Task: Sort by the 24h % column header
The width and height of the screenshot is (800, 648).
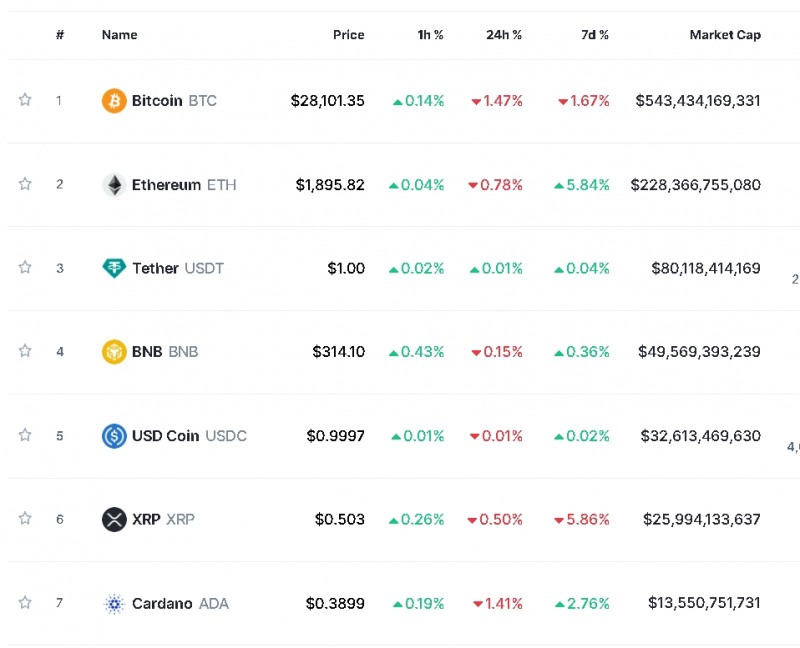Action: point(504,35)
